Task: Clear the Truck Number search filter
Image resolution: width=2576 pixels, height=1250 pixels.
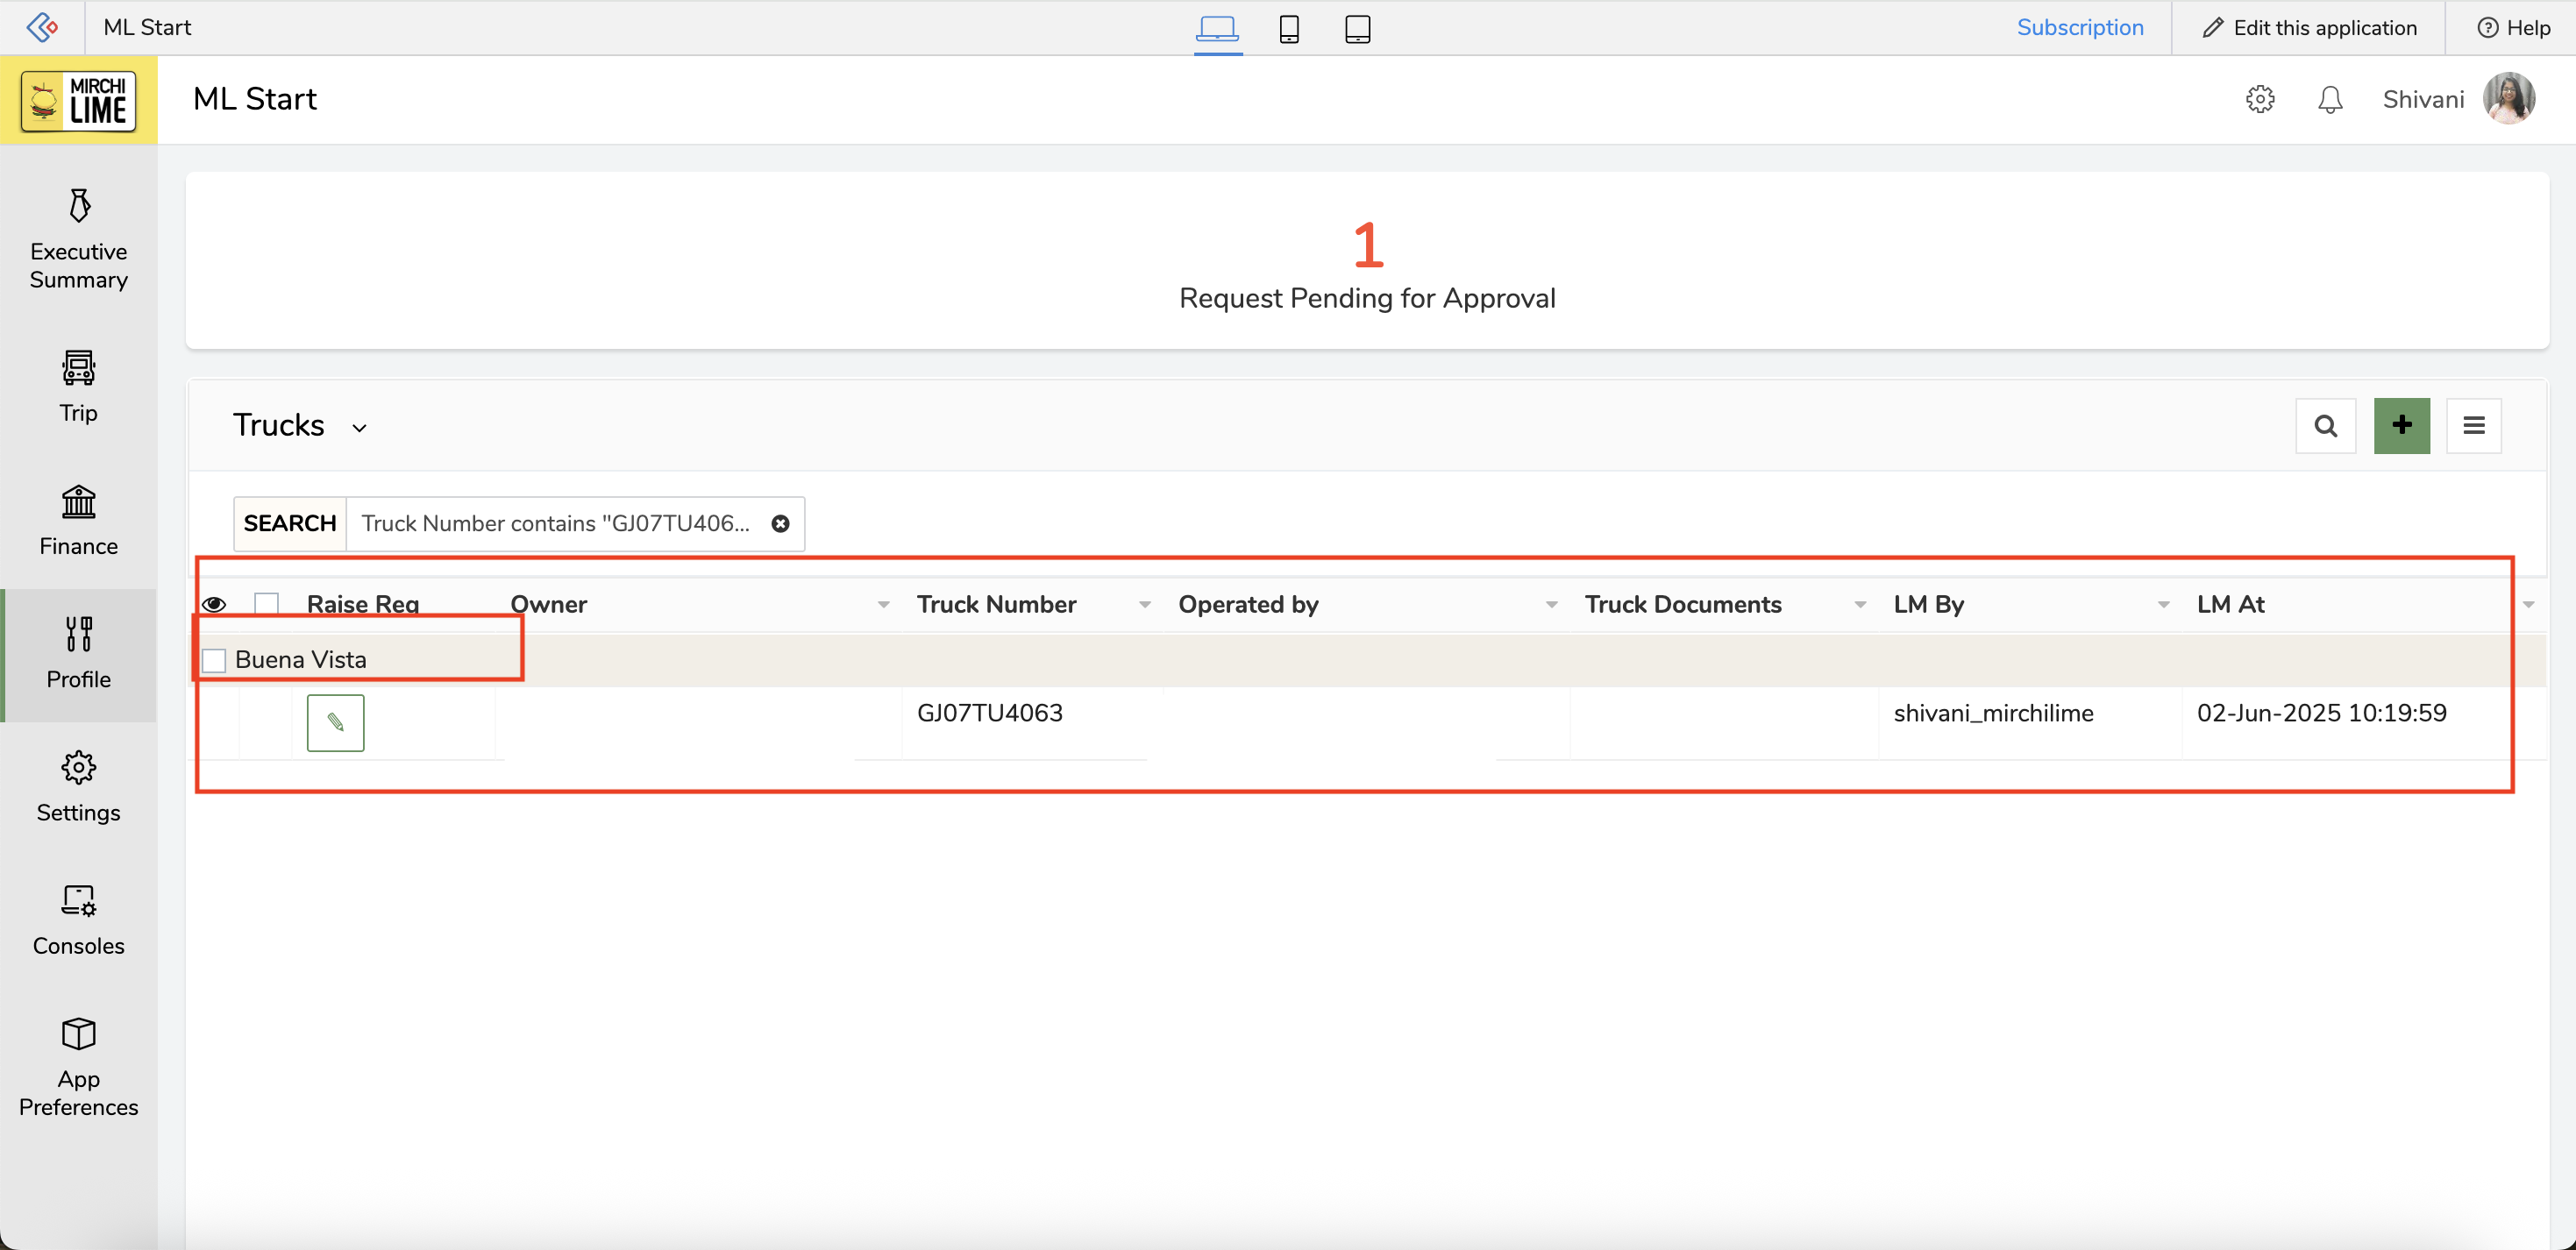Action: (780, 523)
